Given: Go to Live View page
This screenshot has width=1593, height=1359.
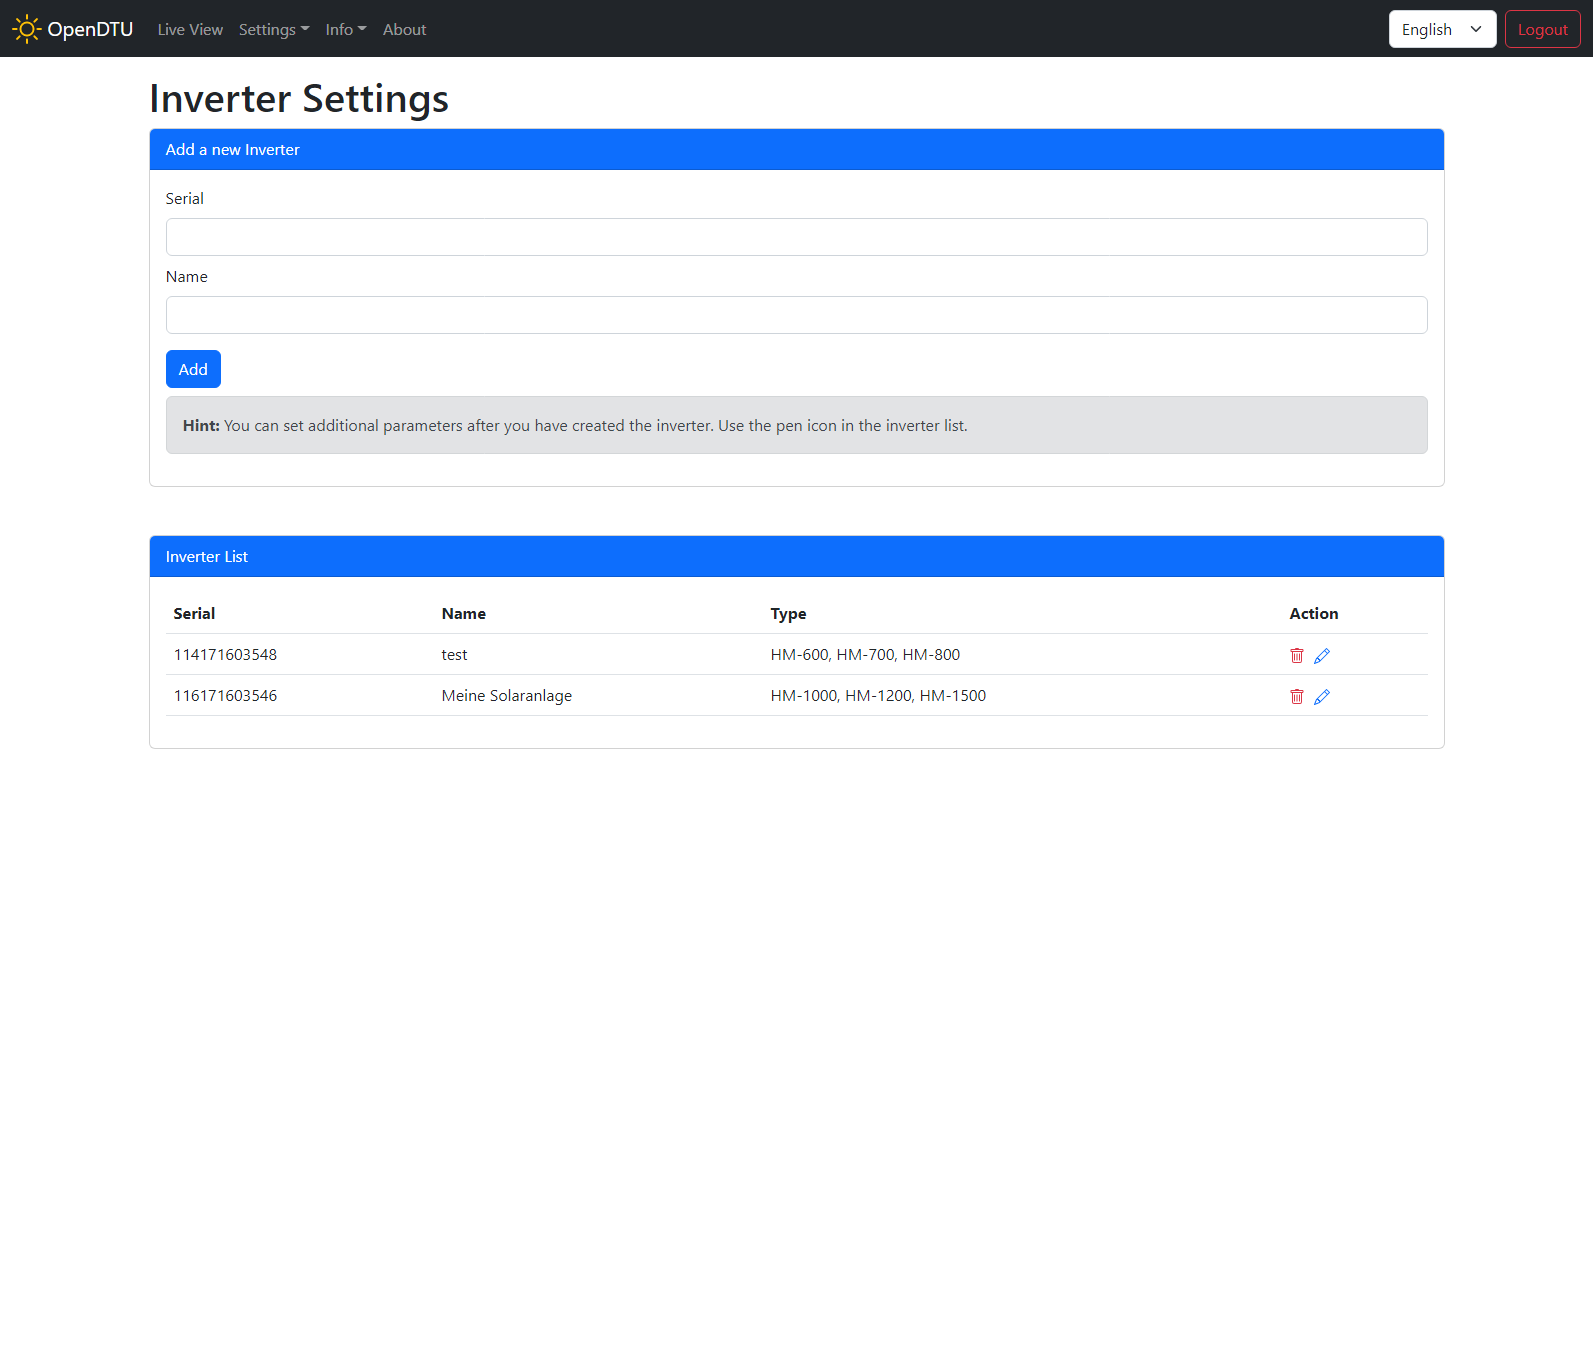Looking at the screenshot, I should pyautogui.click(x=190, y=30).
